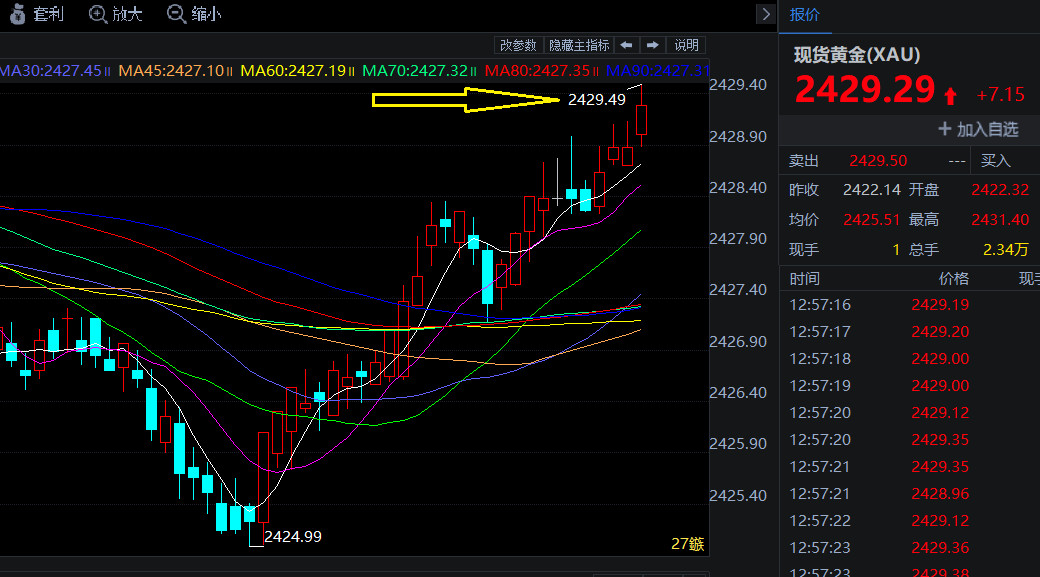
Task: Select the red MA80 indicator label
Action: tap(538, 71)
